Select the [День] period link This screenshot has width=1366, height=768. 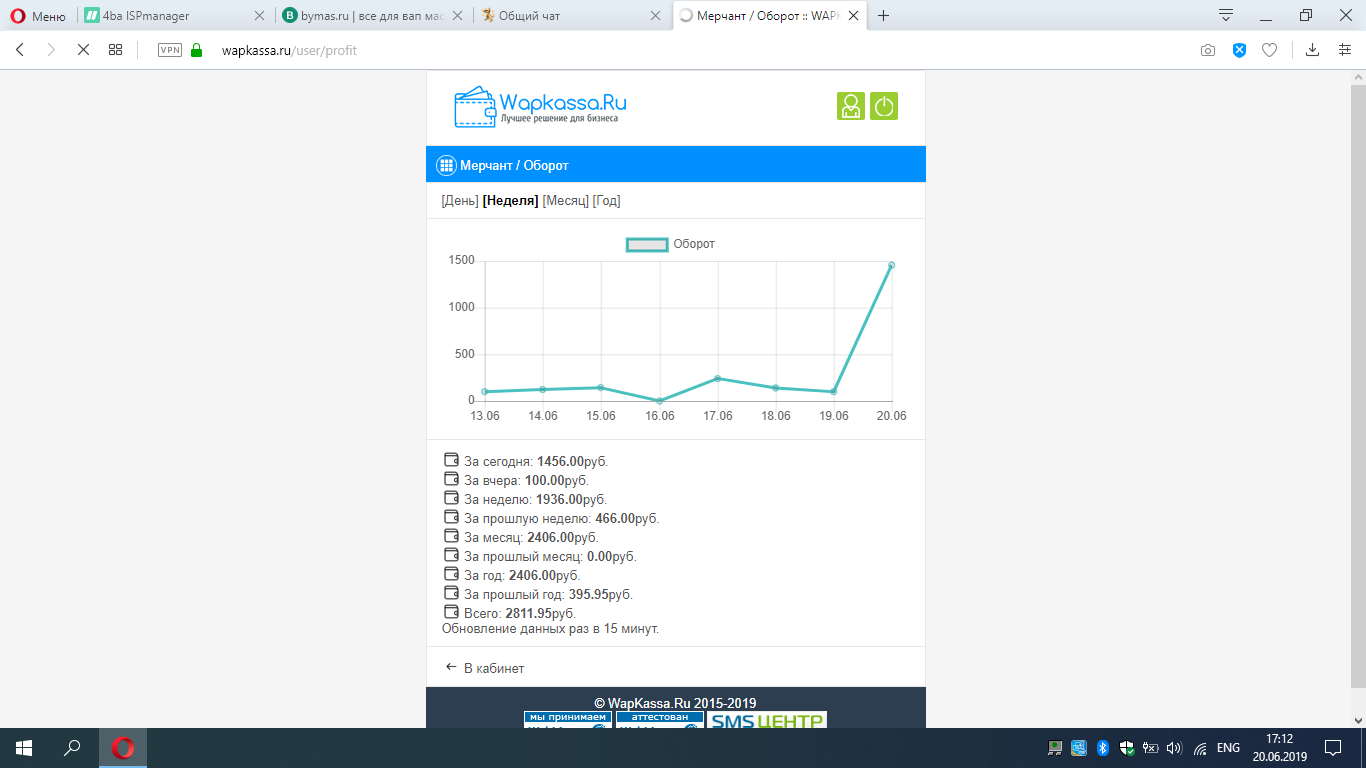[x=460, y=201]
